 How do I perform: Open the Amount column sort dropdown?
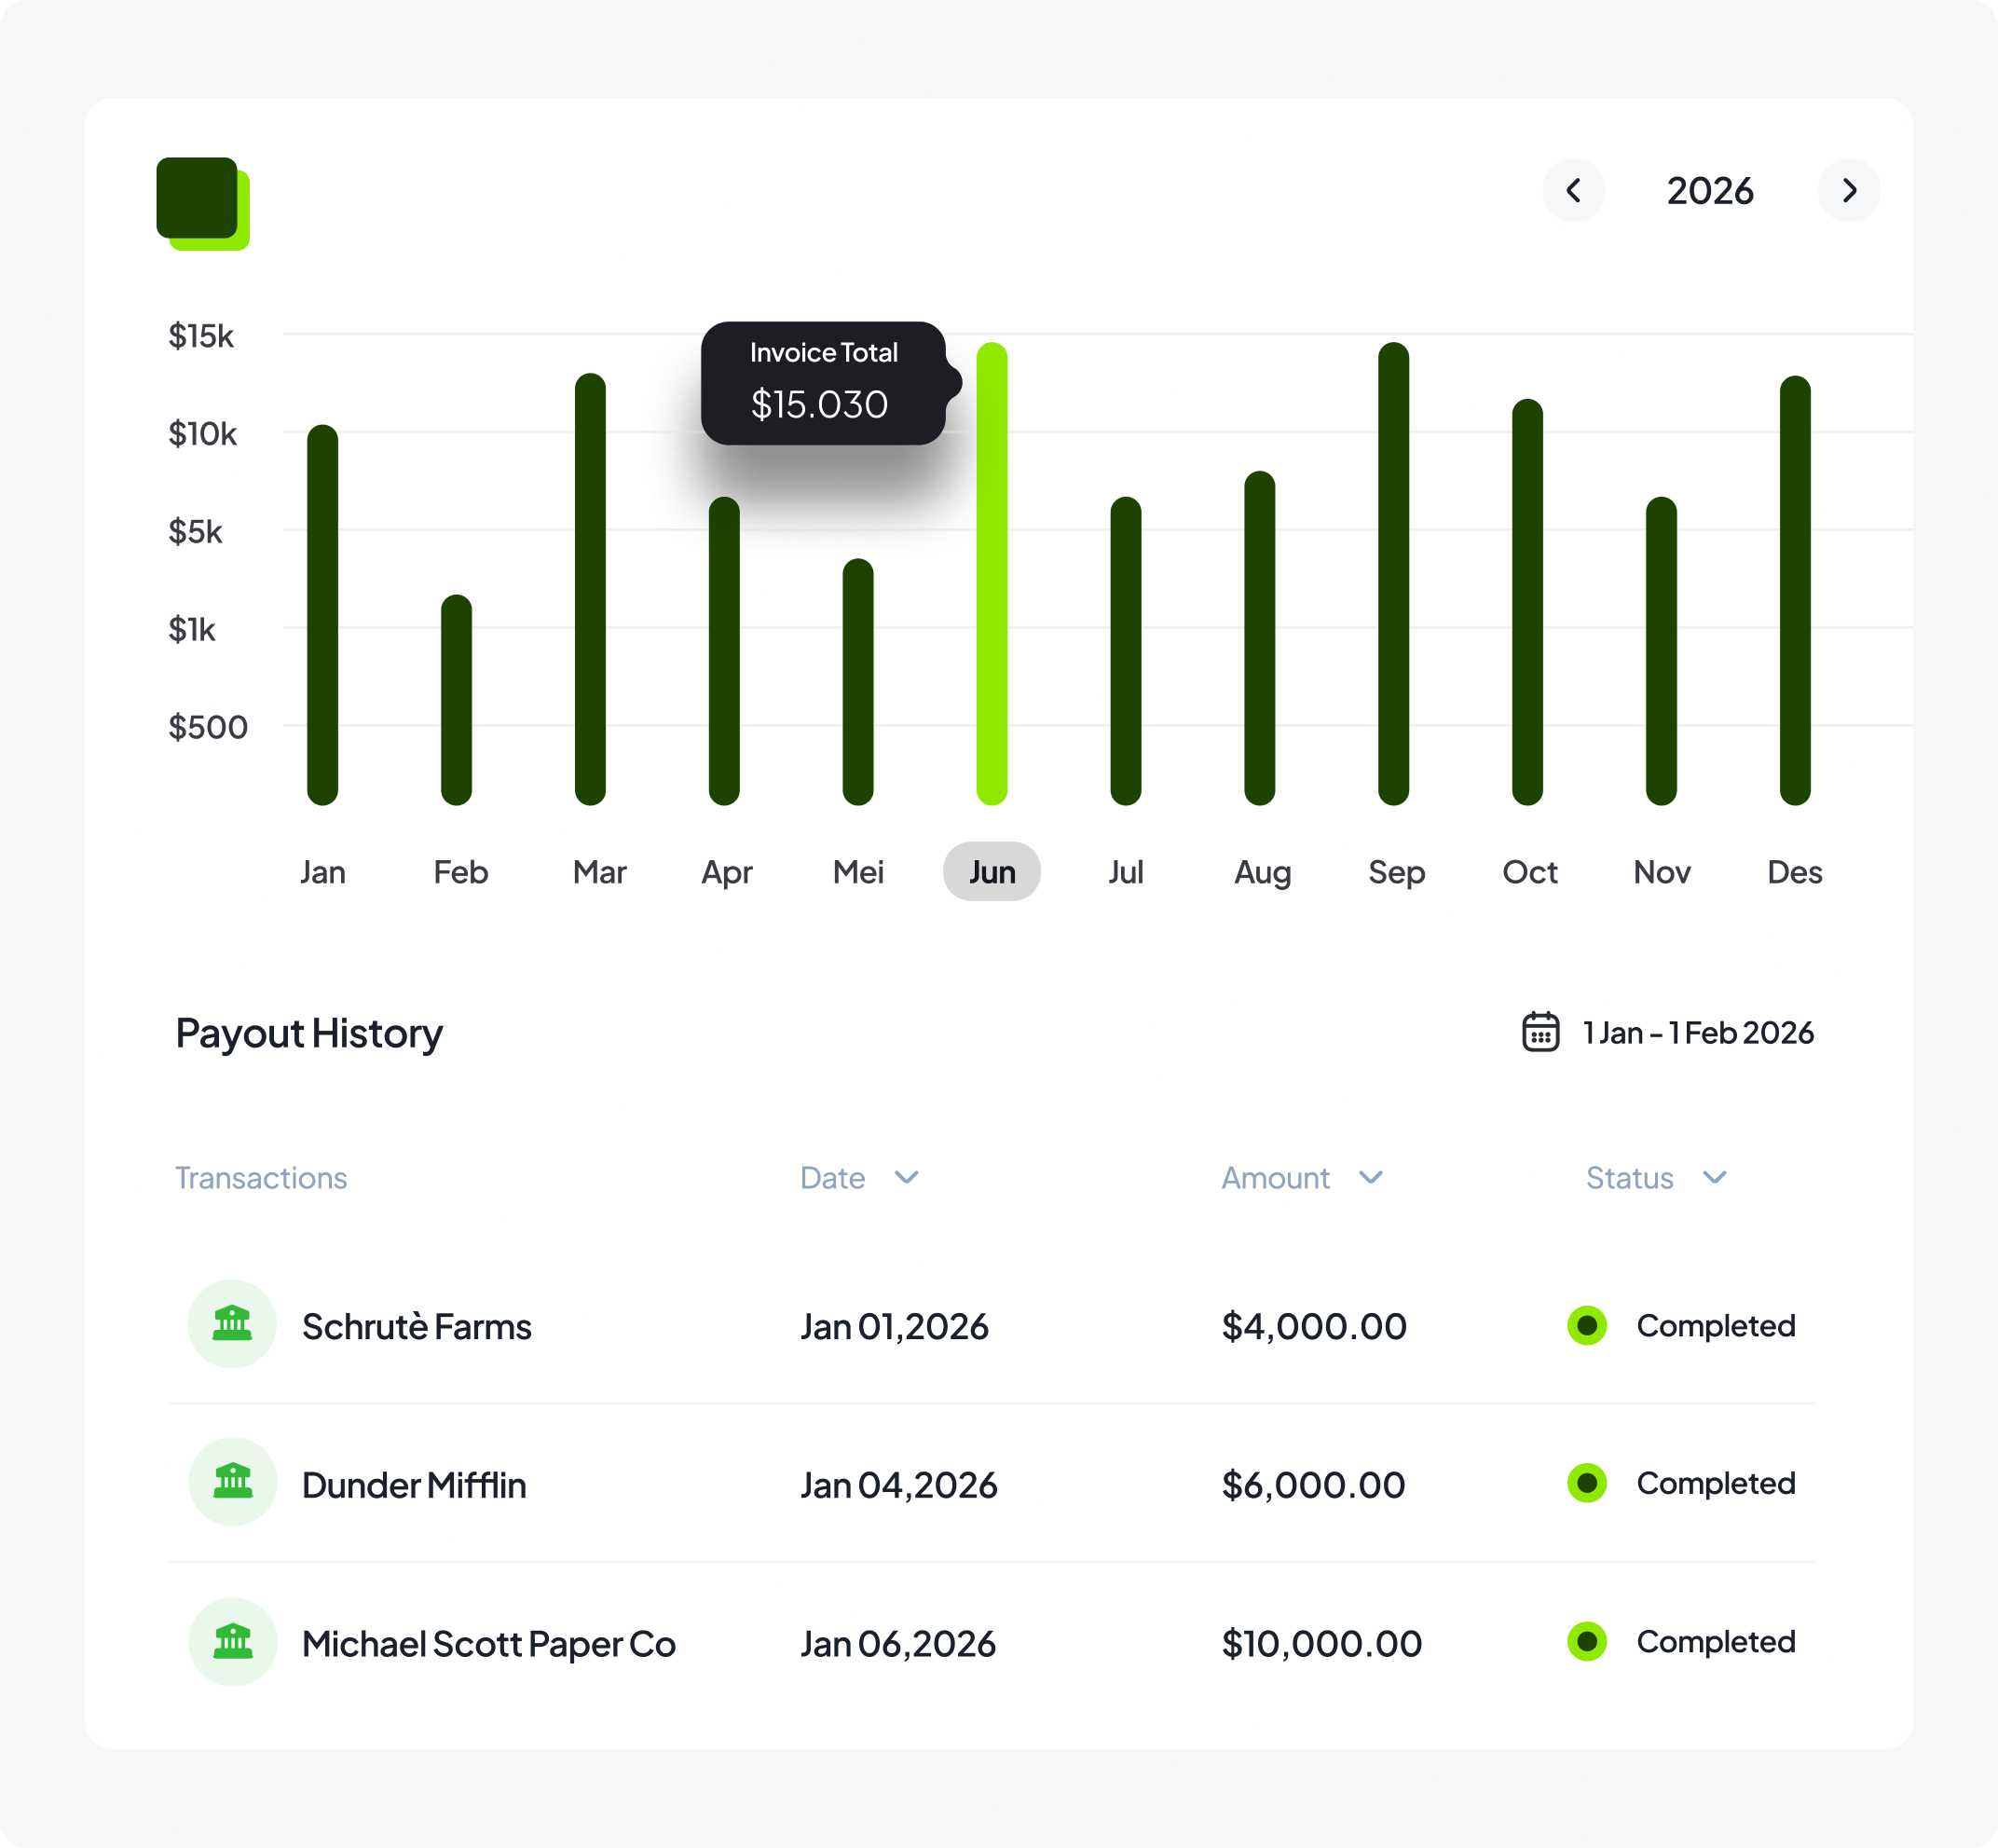(1370, 1177)
